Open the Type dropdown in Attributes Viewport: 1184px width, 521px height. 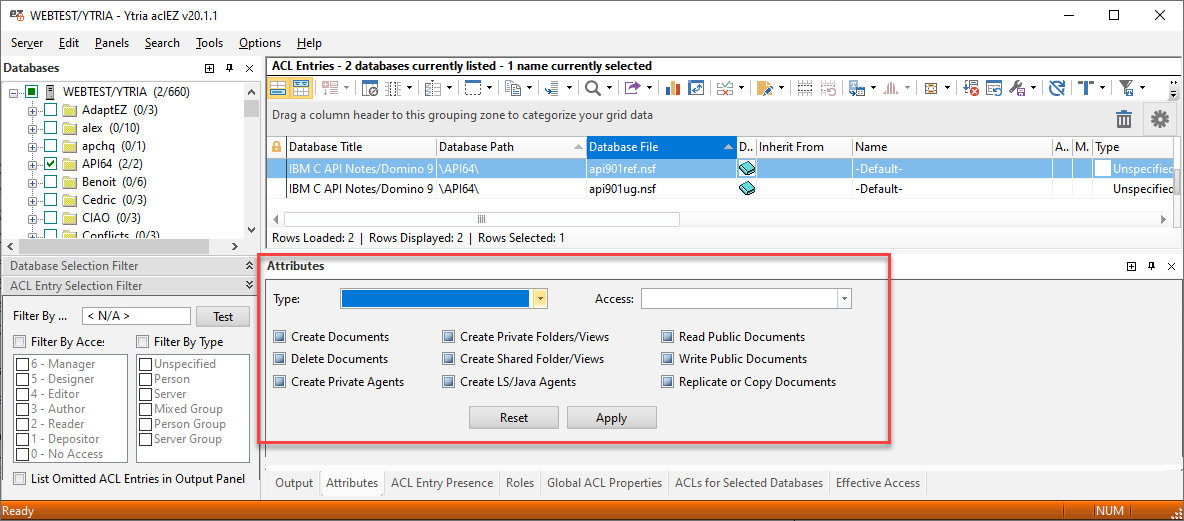pos(540,298)
